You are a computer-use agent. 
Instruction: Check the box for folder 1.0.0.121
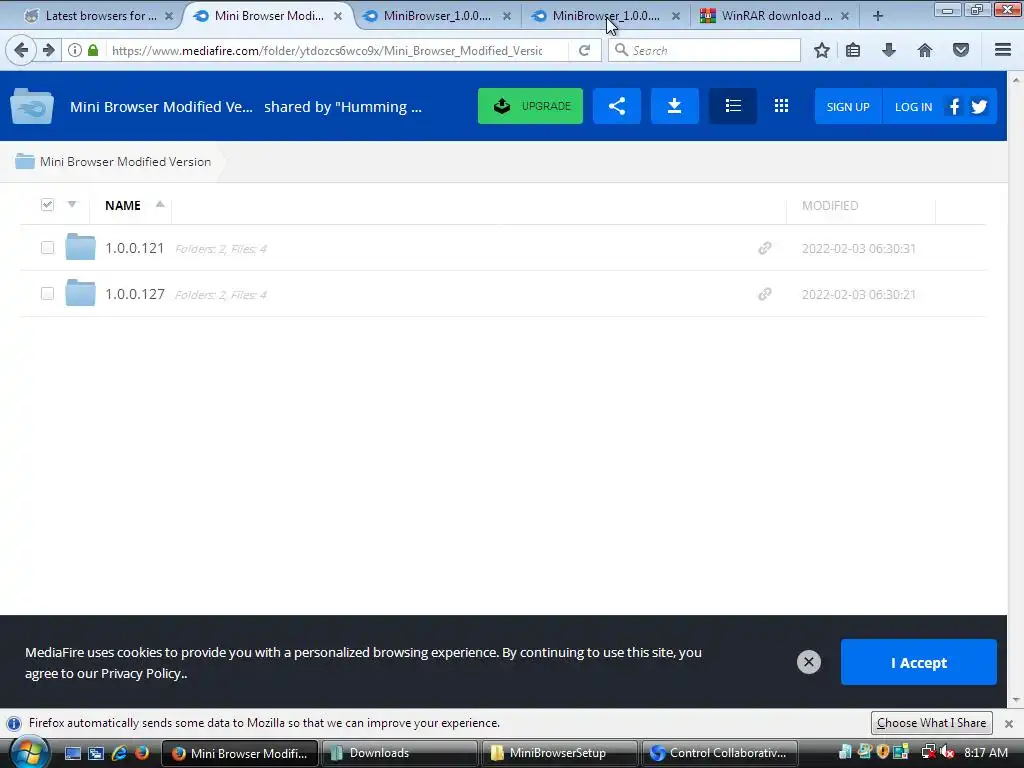point(47,248)
